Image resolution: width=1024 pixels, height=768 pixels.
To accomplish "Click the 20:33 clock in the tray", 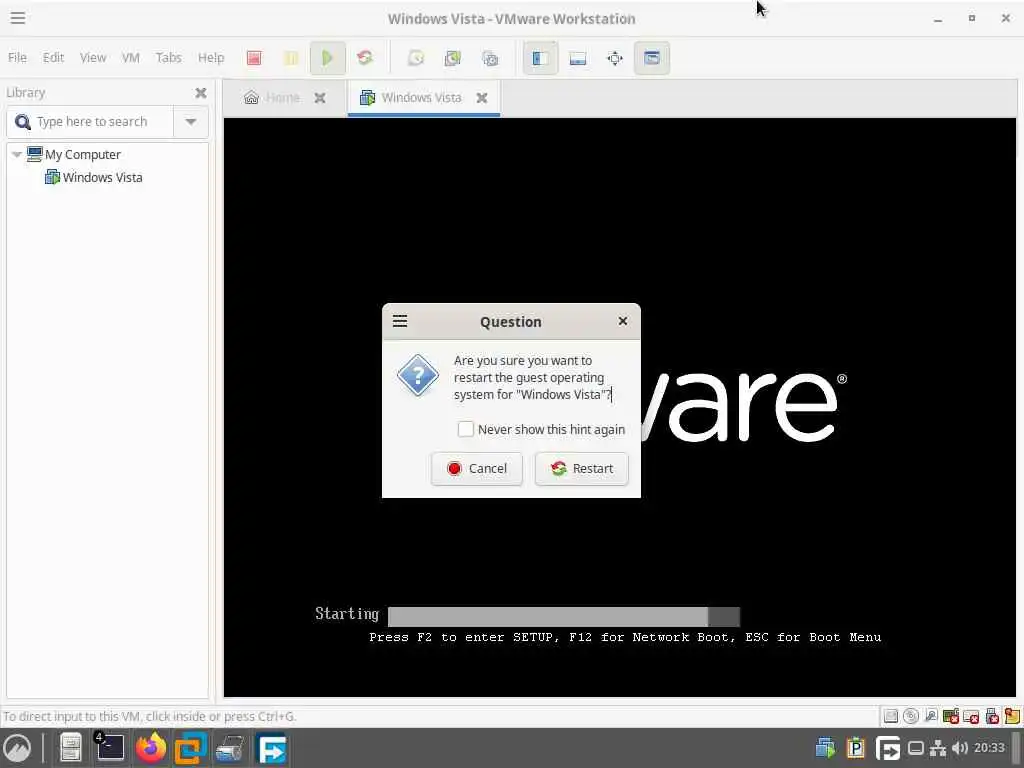I will (989, 748).
